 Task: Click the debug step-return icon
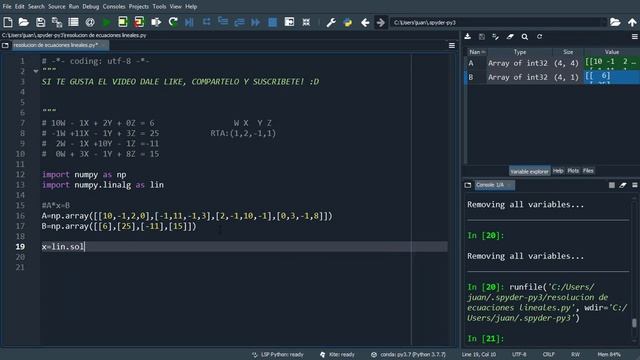pos(239,22)
